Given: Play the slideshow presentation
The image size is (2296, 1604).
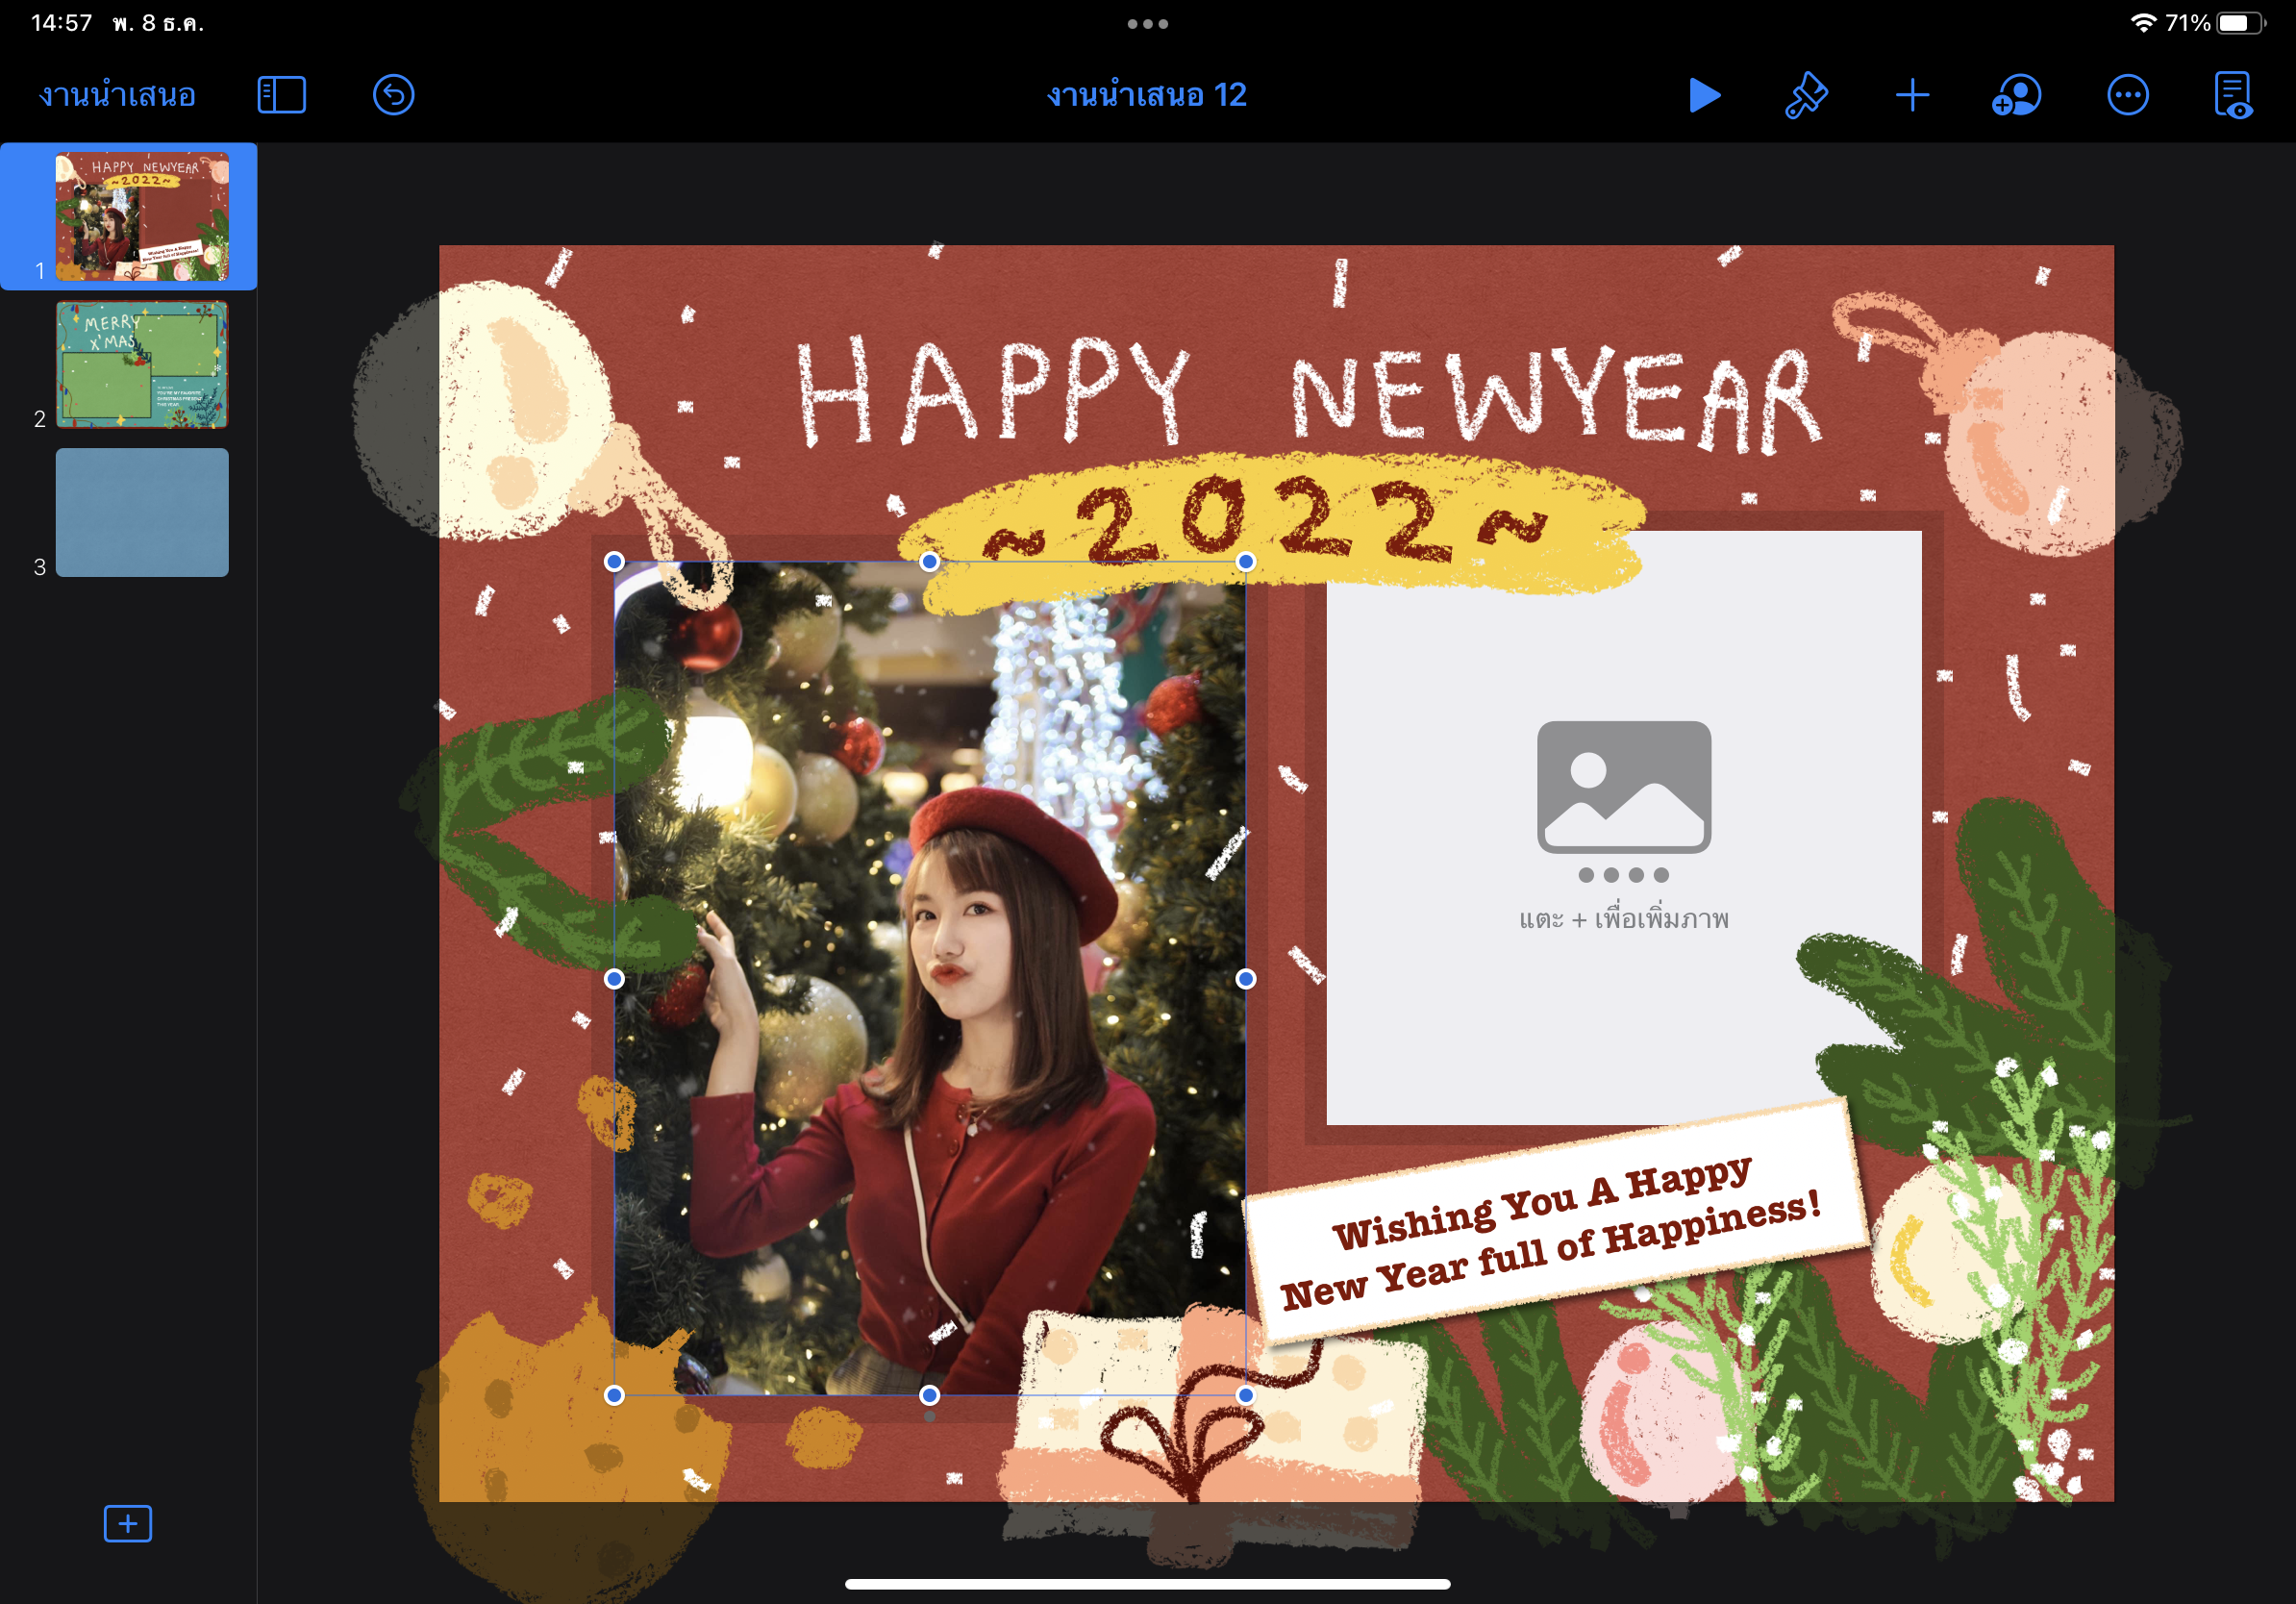Looking at the screenshot, I should point(1704,96).
